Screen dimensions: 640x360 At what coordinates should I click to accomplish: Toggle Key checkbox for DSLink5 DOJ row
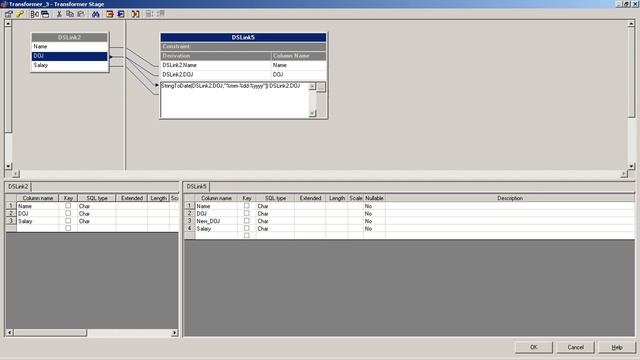[247, 213]
